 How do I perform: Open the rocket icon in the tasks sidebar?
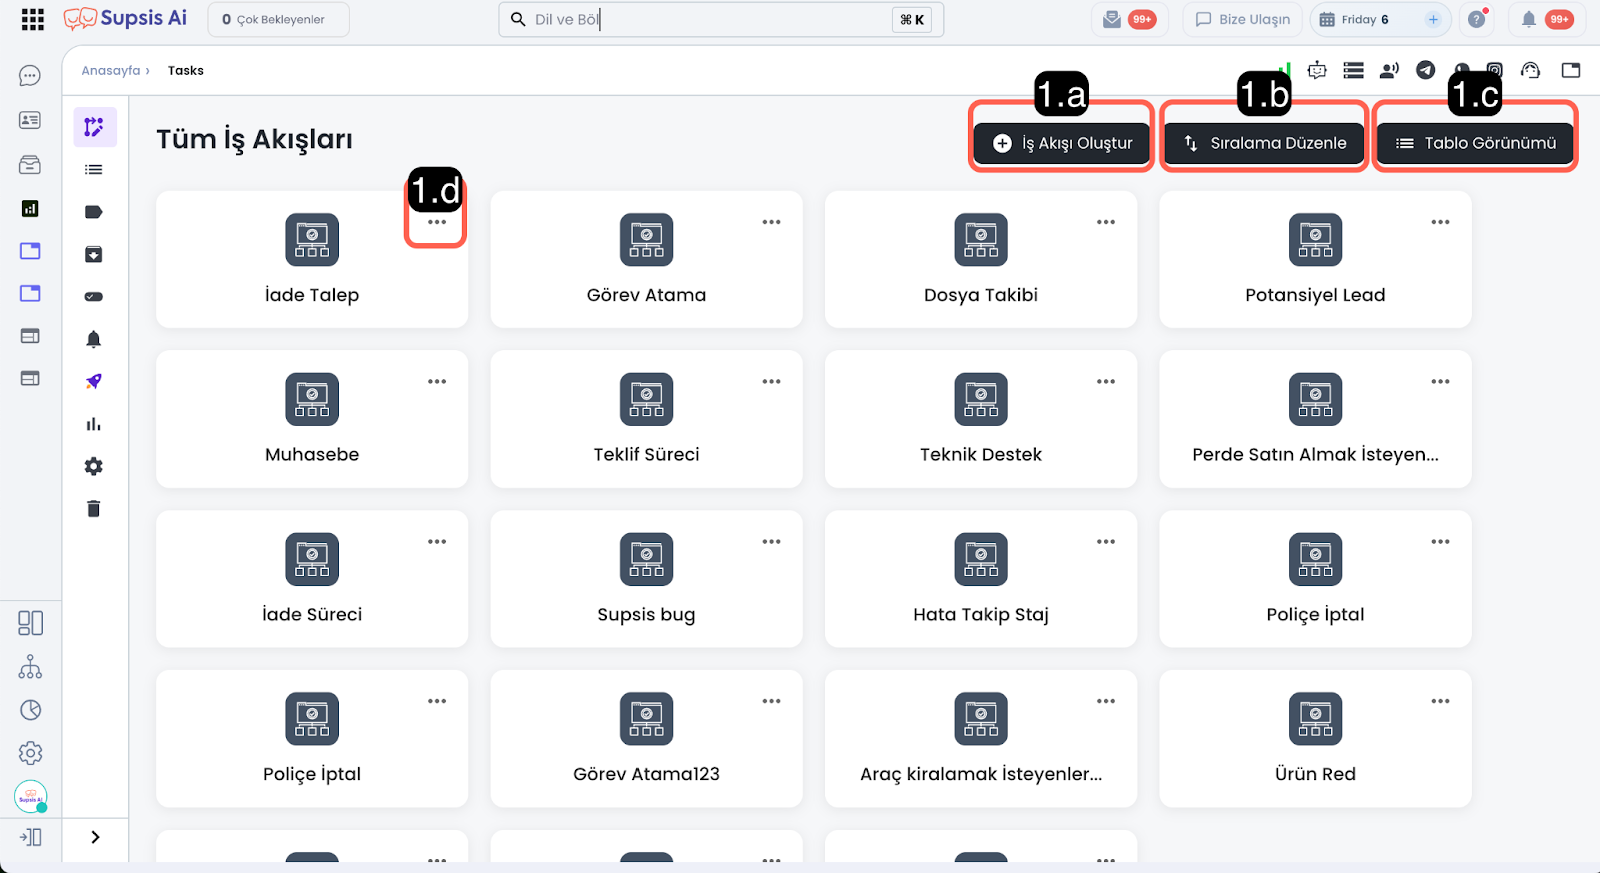tap(94, 381)
